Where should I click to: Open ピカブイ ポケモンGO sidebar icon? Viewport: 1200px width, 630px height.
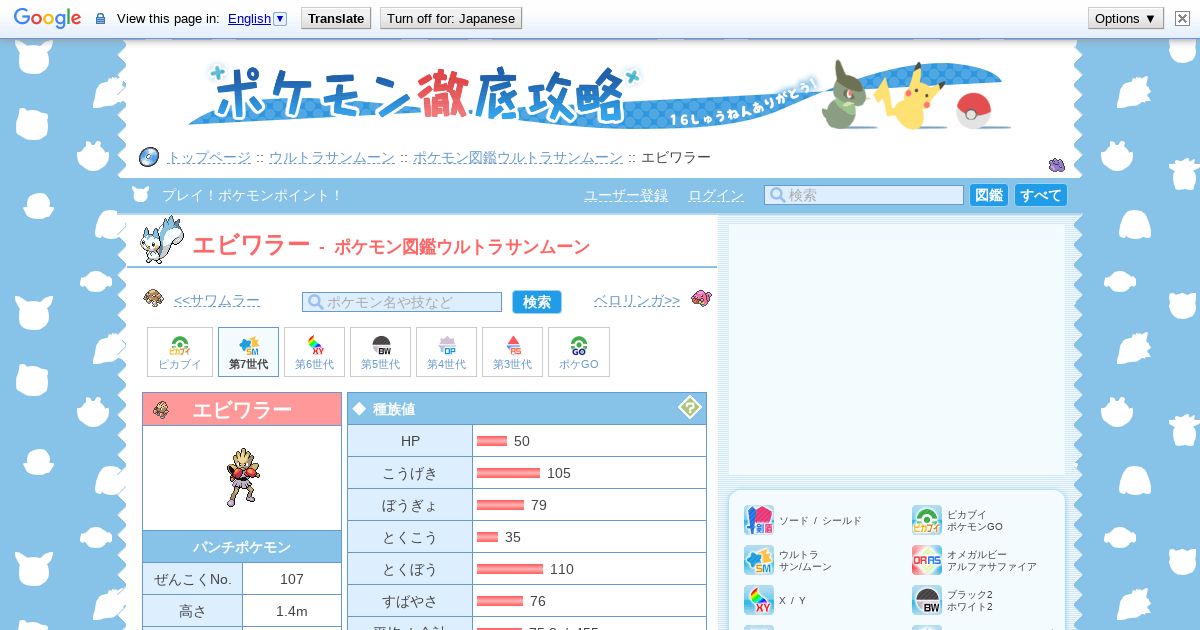pyautogui.click(x=927, y=520)
